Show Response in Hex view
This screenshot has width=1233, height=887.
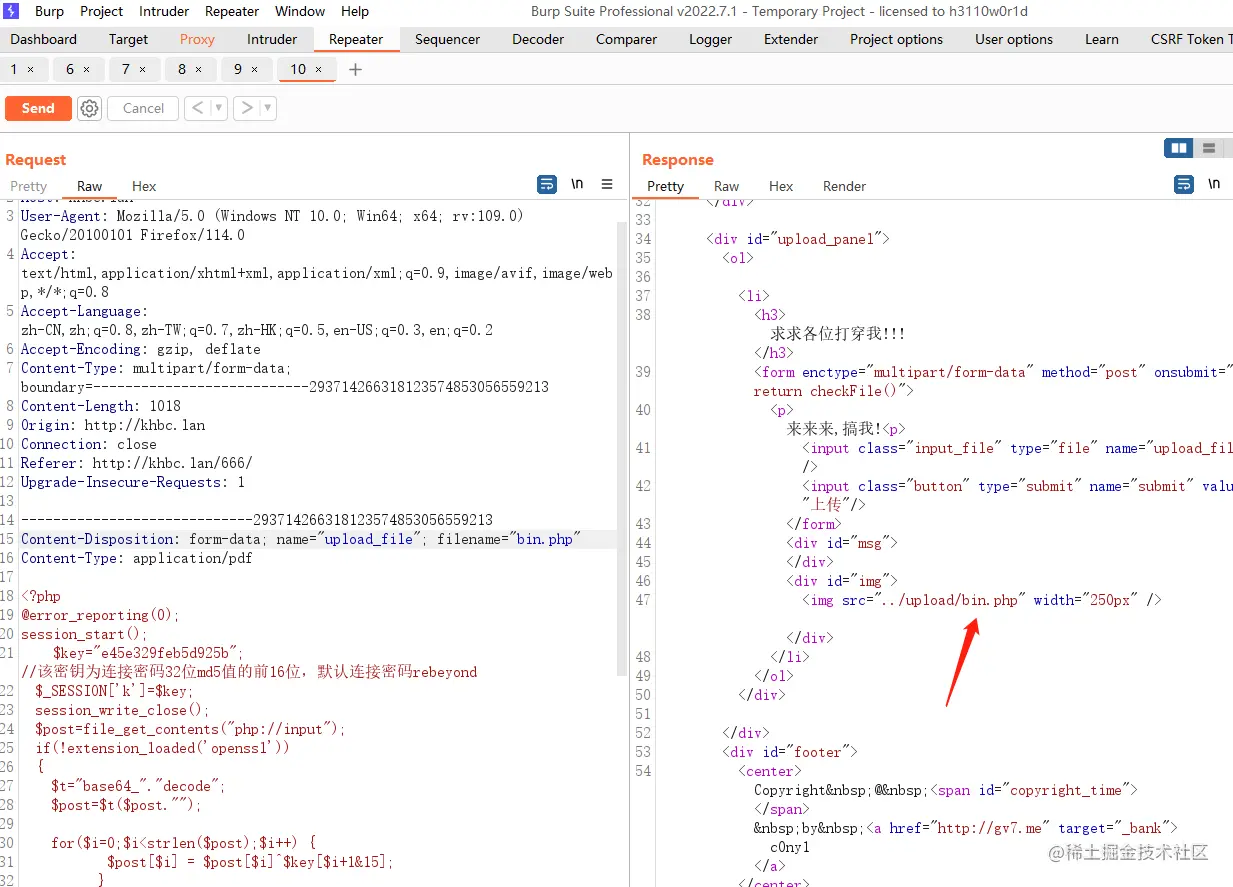[781, 186]
